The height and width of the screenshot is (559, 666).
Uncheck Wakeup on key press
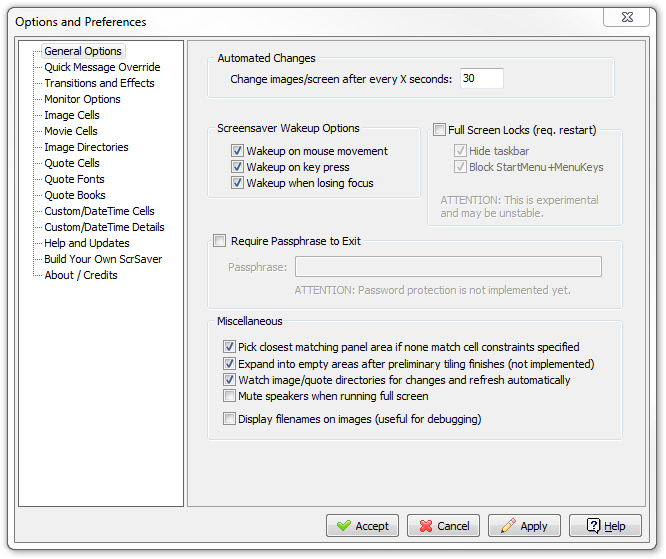coord(237,167)
